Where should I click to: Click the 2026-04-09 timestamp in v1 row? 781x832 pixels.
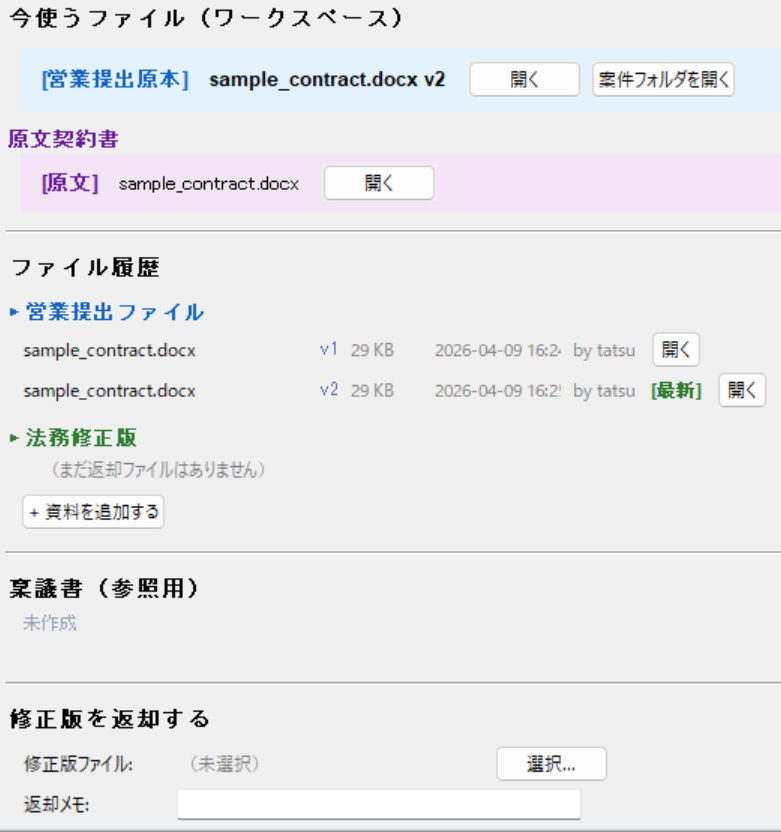[x=498, y=350]
